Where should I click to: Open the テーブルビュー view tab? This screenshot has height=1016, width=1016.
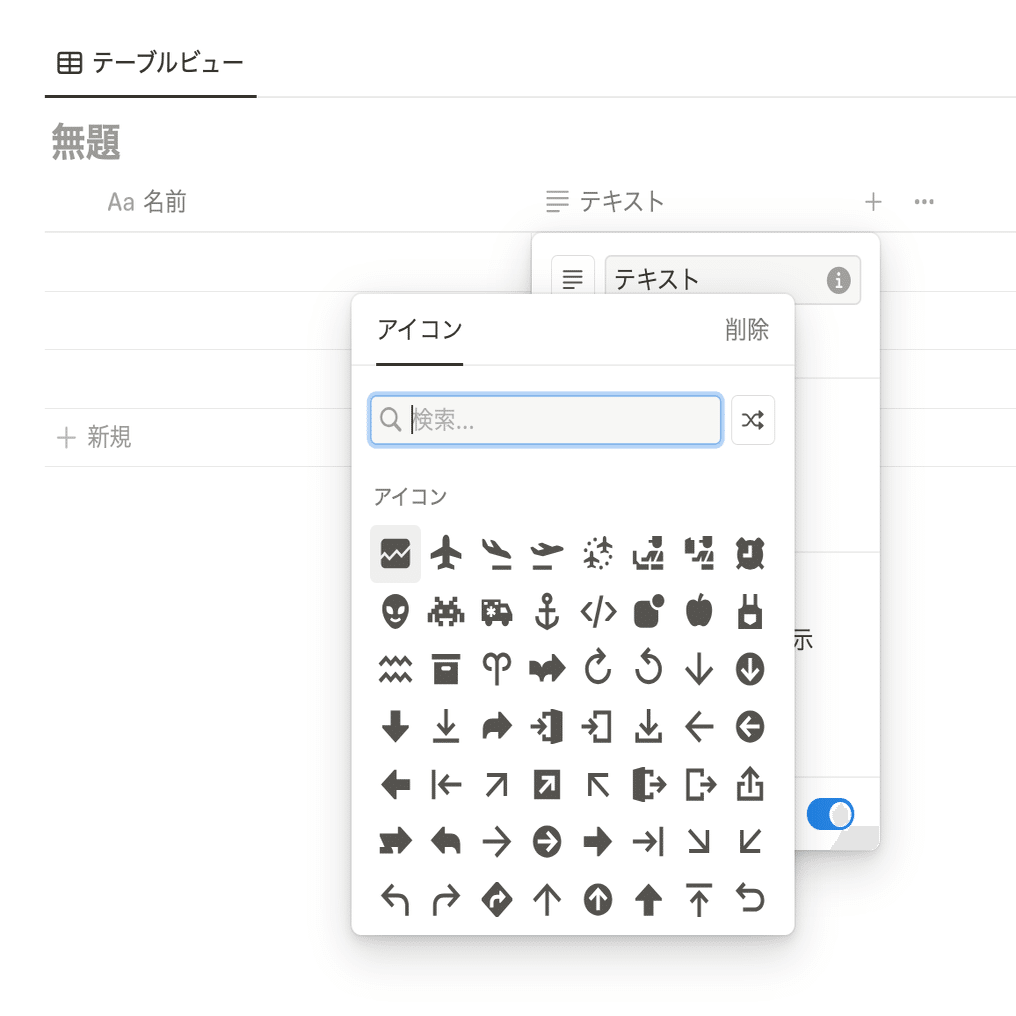tap(151, 63)
